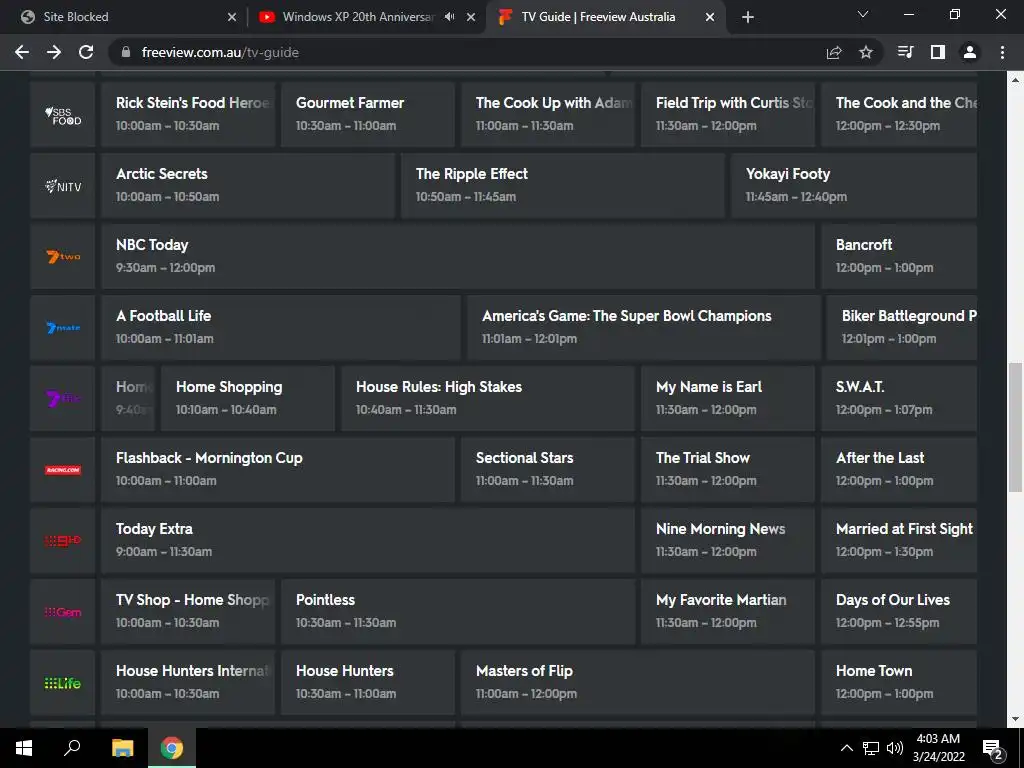Open the Chrome three-dot menu
Screen dimensions: 1024x768
coord(1002,52)
